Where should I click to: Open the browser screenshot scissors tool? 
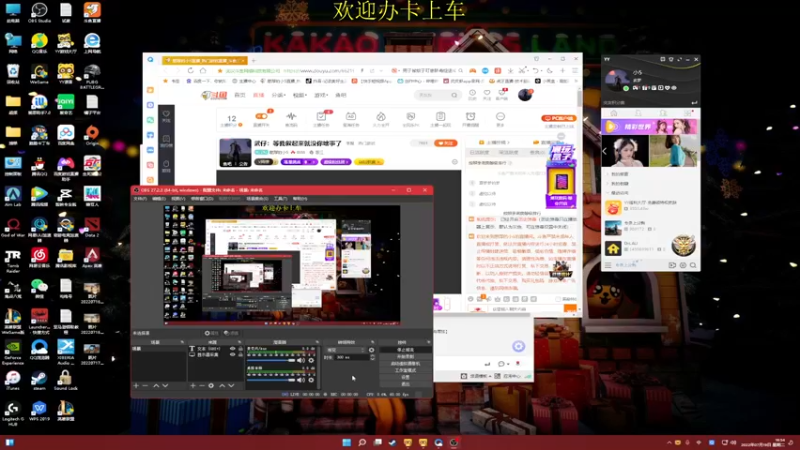click(522, 70)
